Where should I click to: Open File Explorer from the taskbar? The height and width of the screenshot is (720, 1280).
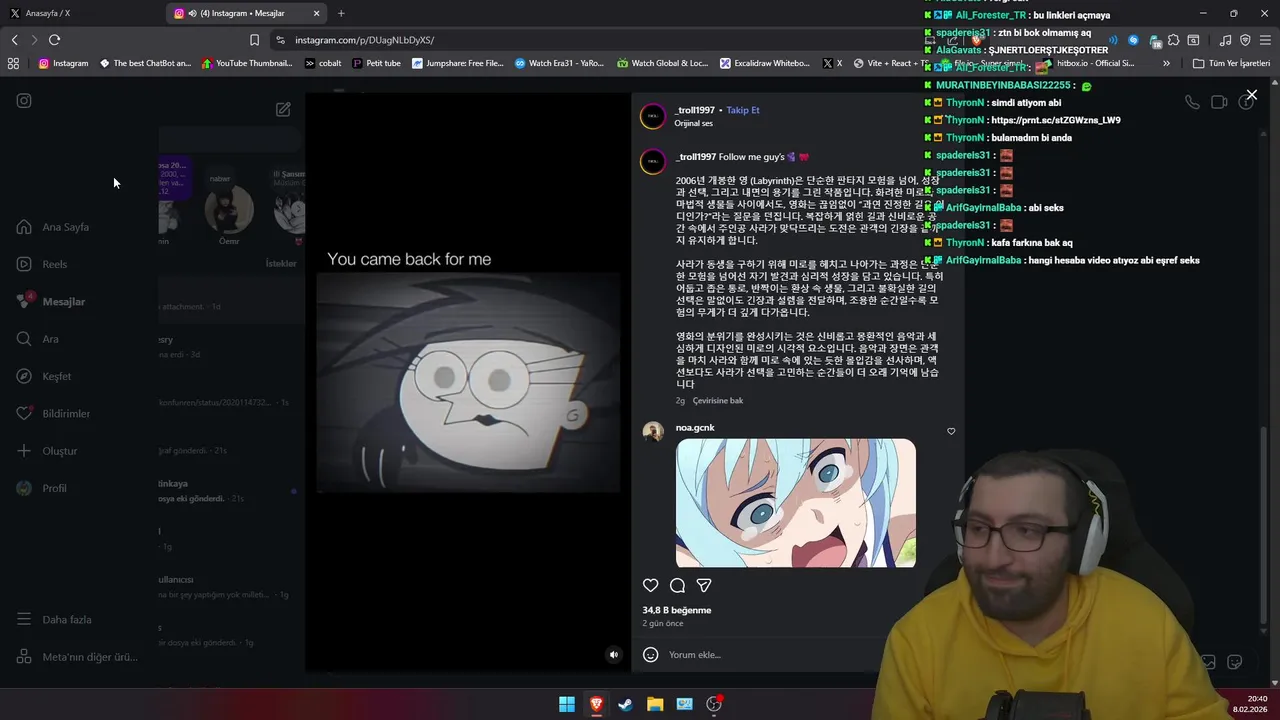coord(655,704)
